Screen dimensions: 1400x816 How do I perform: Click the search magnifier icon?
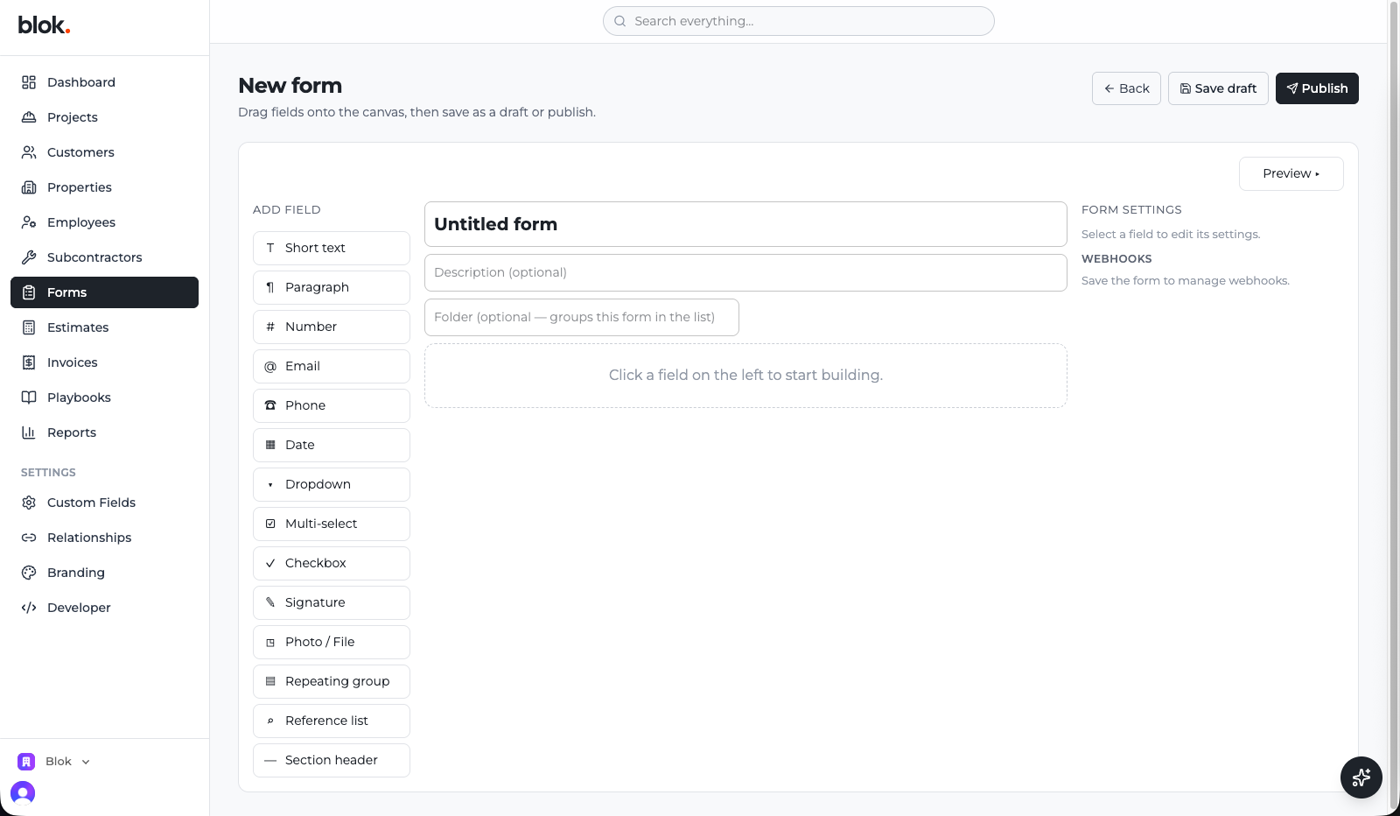click(620, 21)
